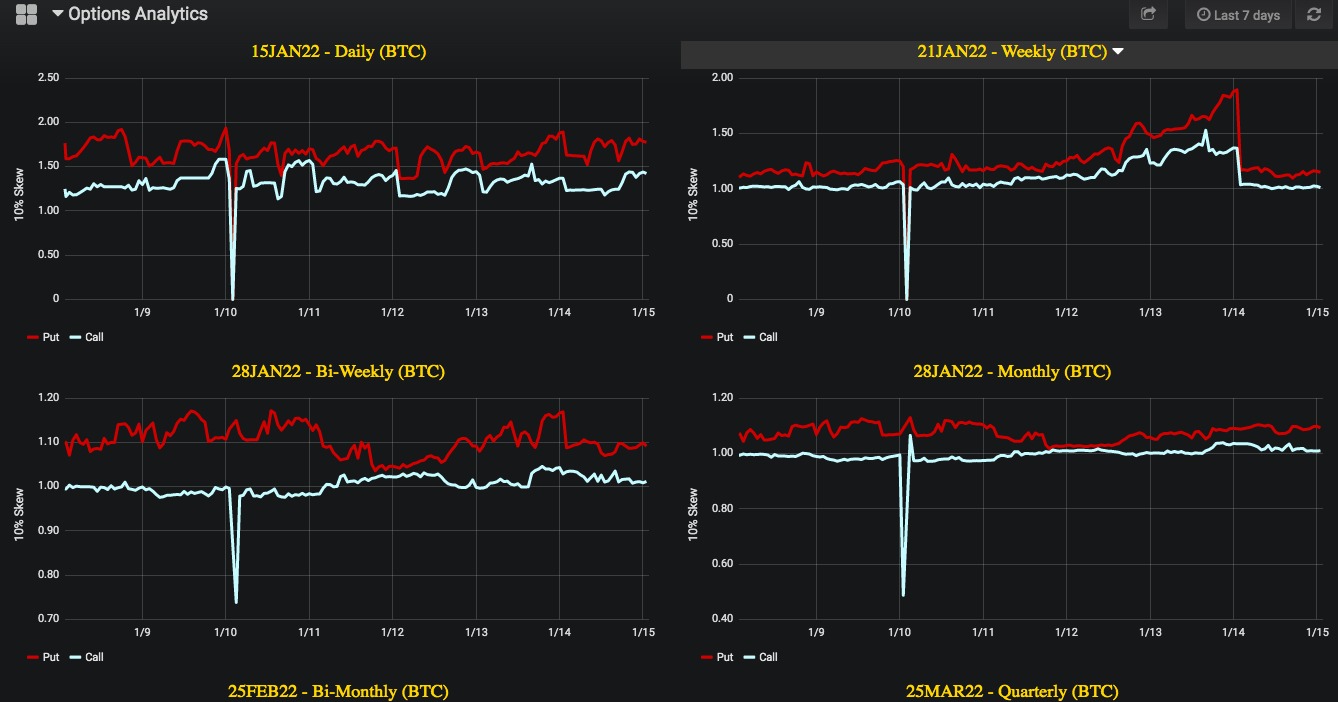This screenshot has width=1338, height=702.
Task: Open the 15JAN22 - Daily (BTC) panel title
Action: (339, 51)
